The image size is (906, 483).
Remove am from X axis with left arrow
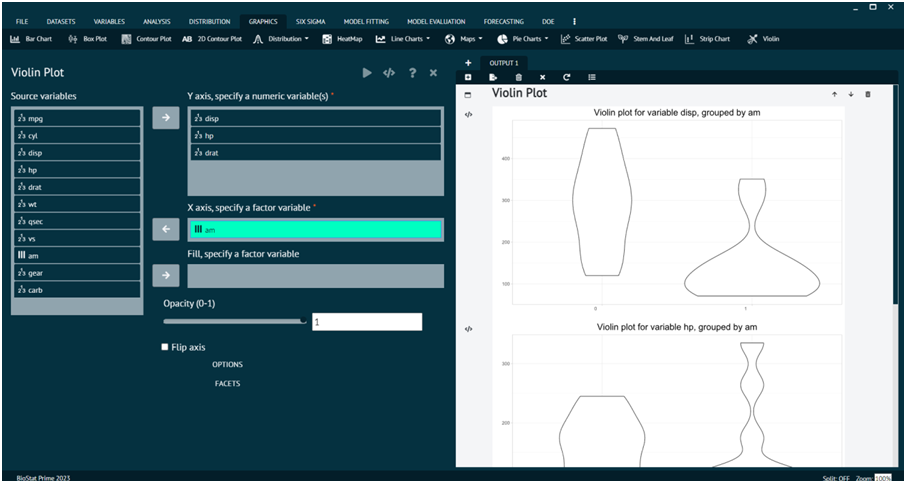pos(166,229)
